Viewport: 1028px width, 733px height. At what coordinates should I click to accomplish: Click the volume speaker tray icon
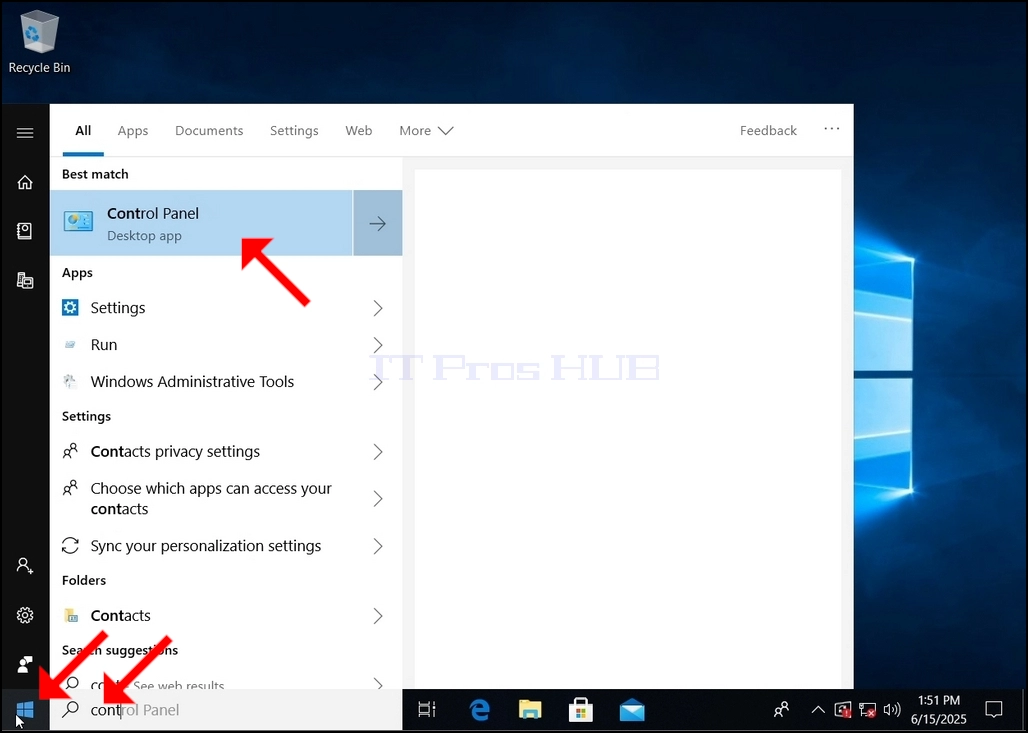(892, 709)
